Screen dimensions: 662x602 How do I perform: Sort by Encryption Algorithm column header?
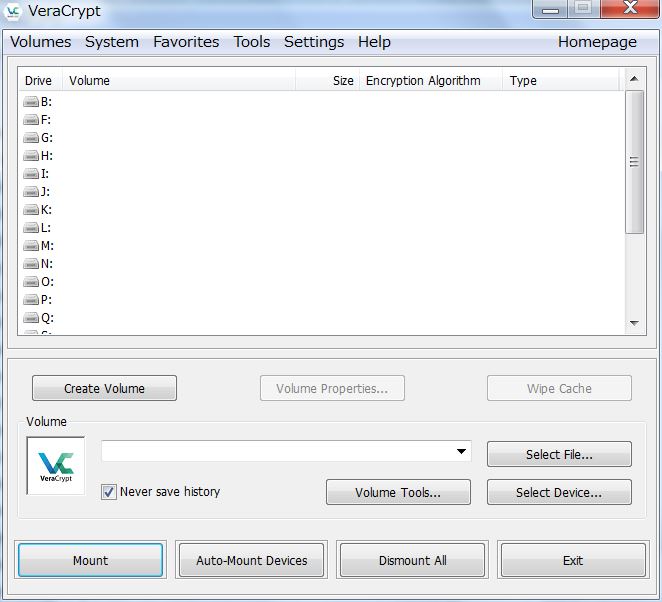[431, 80]
